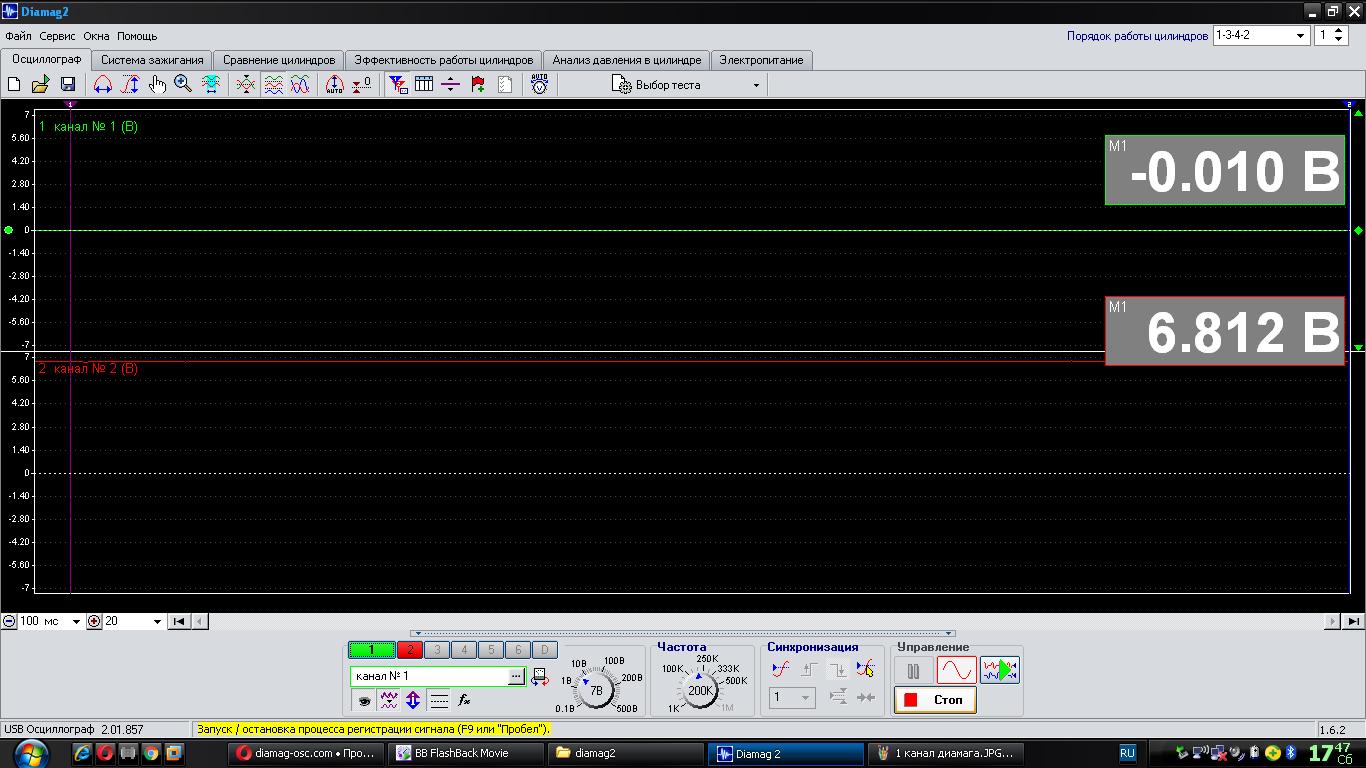The image size is (1366, 768).
Task: Click the horizontal divider cursor icon
Action: click(x=451, y=85)
